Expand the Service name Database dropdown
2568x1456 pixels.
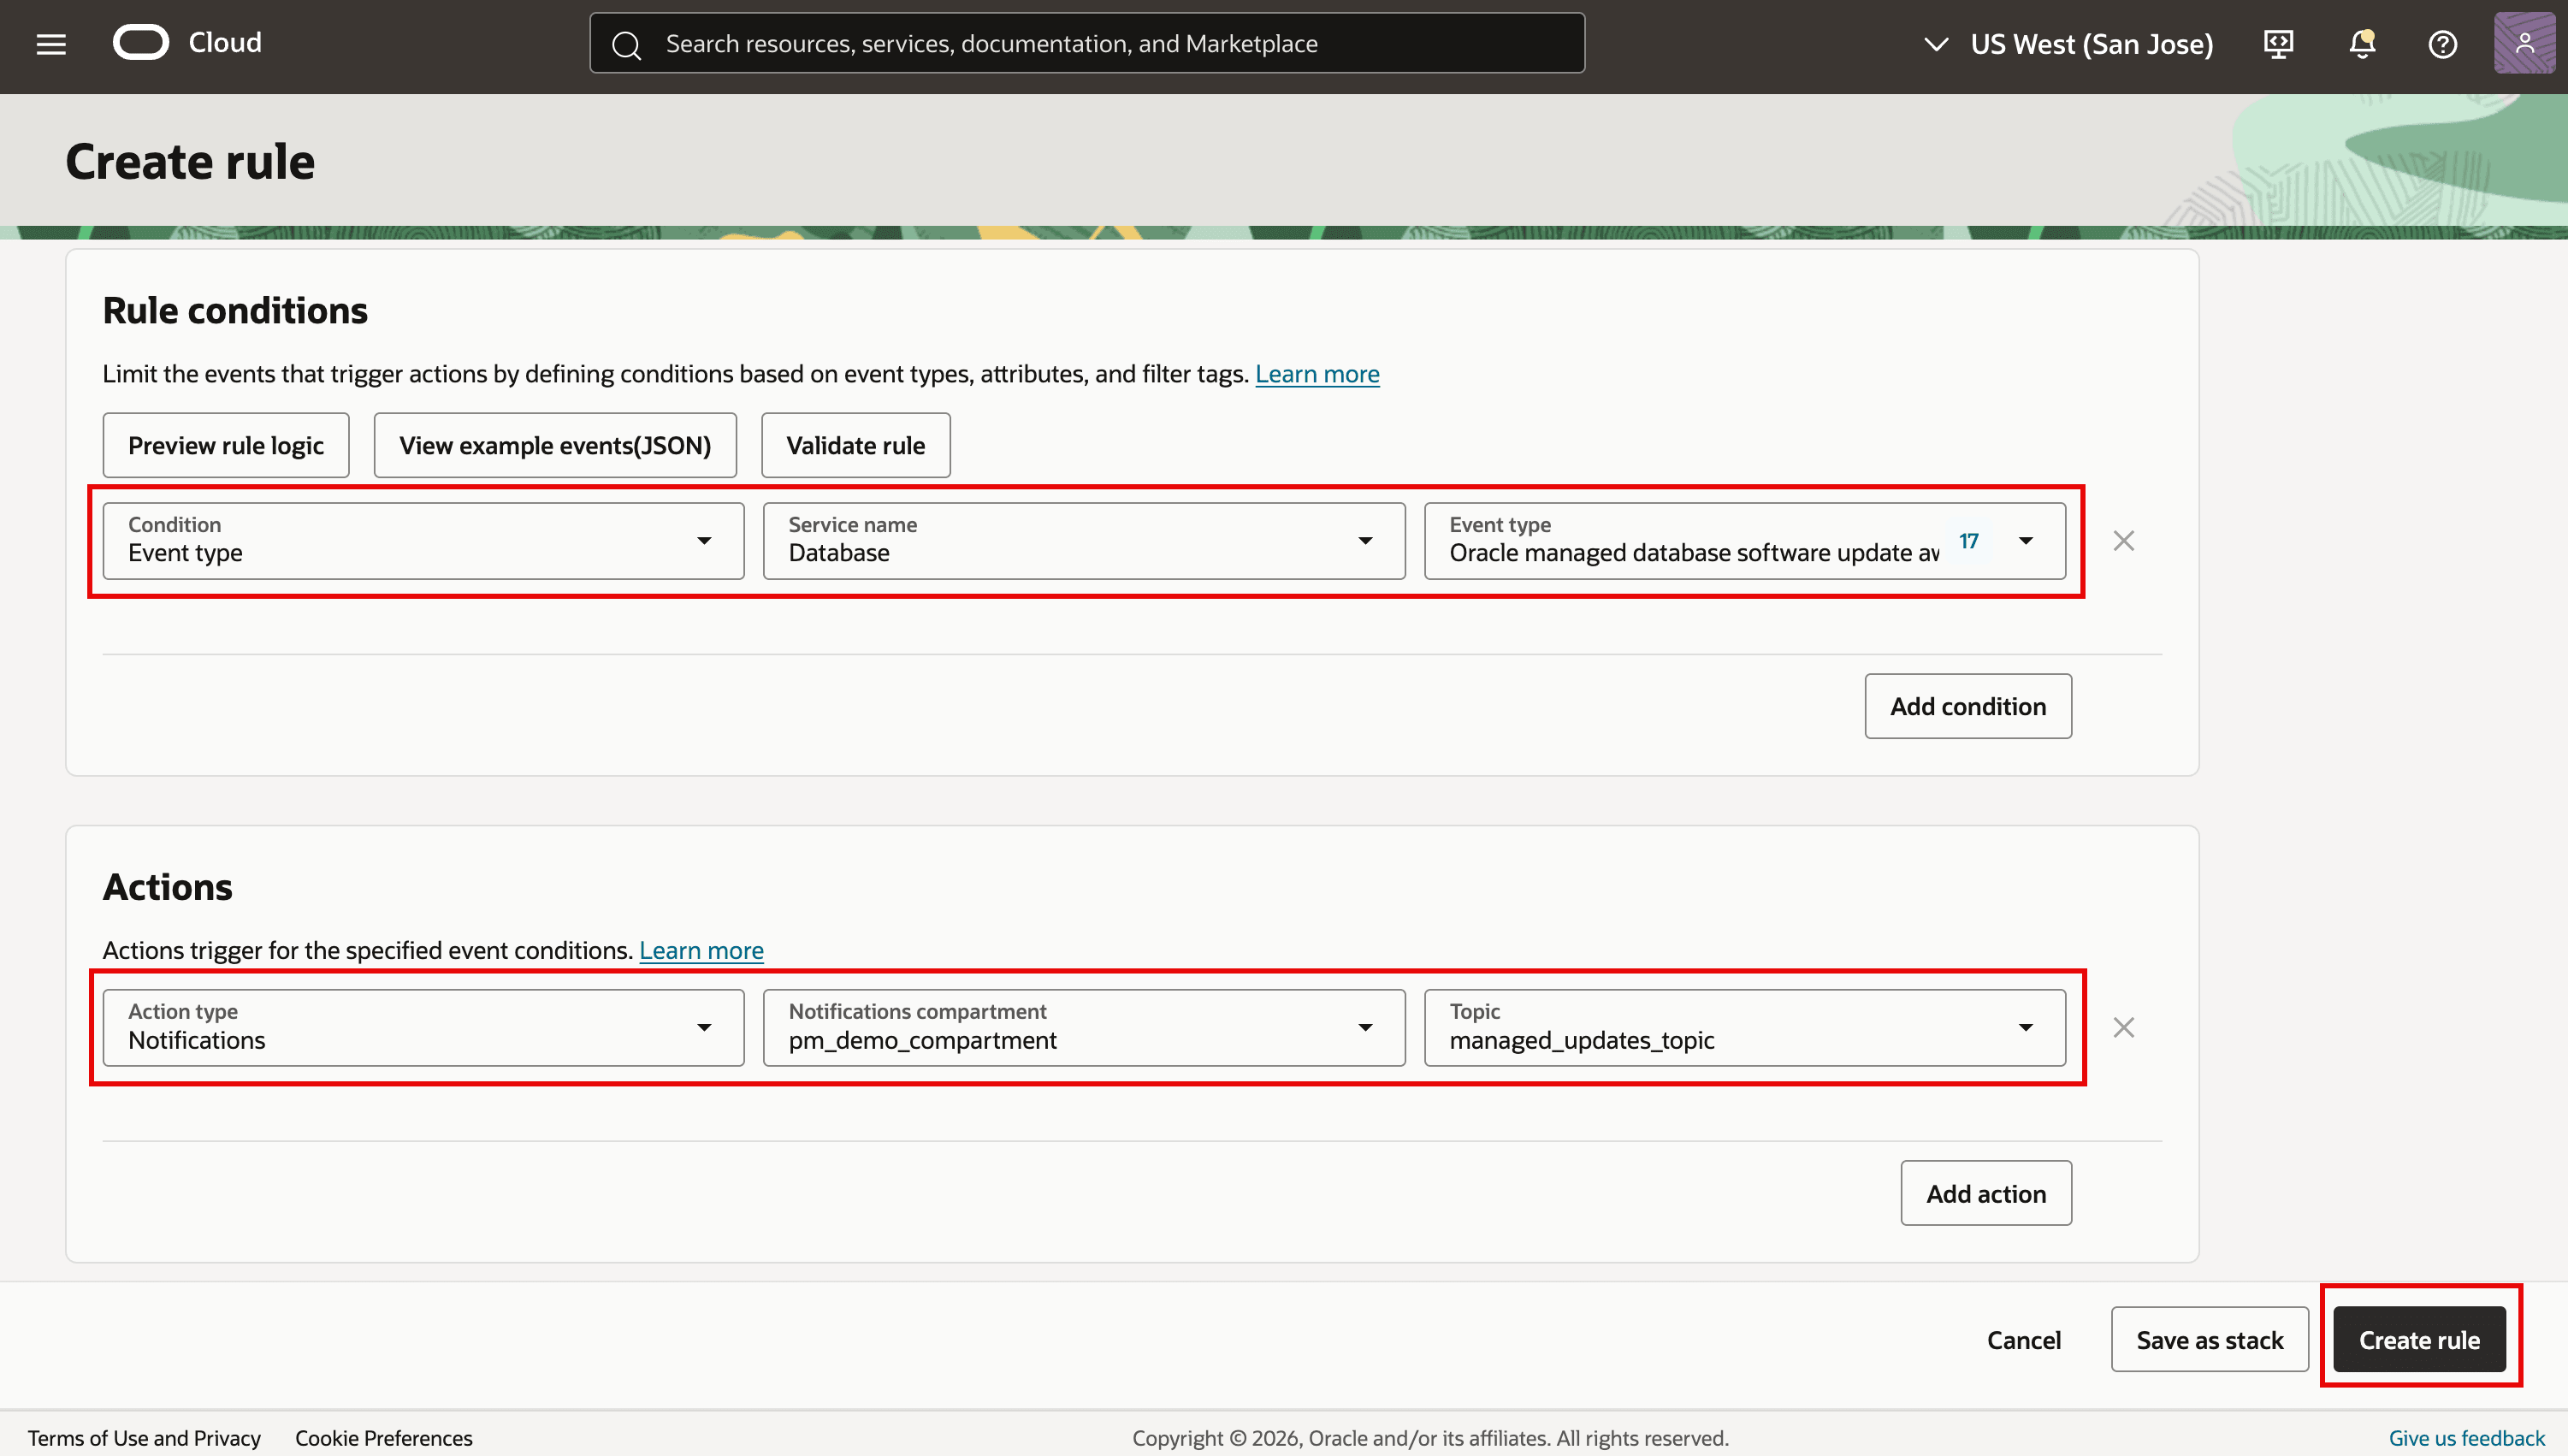pos(1084,541)
